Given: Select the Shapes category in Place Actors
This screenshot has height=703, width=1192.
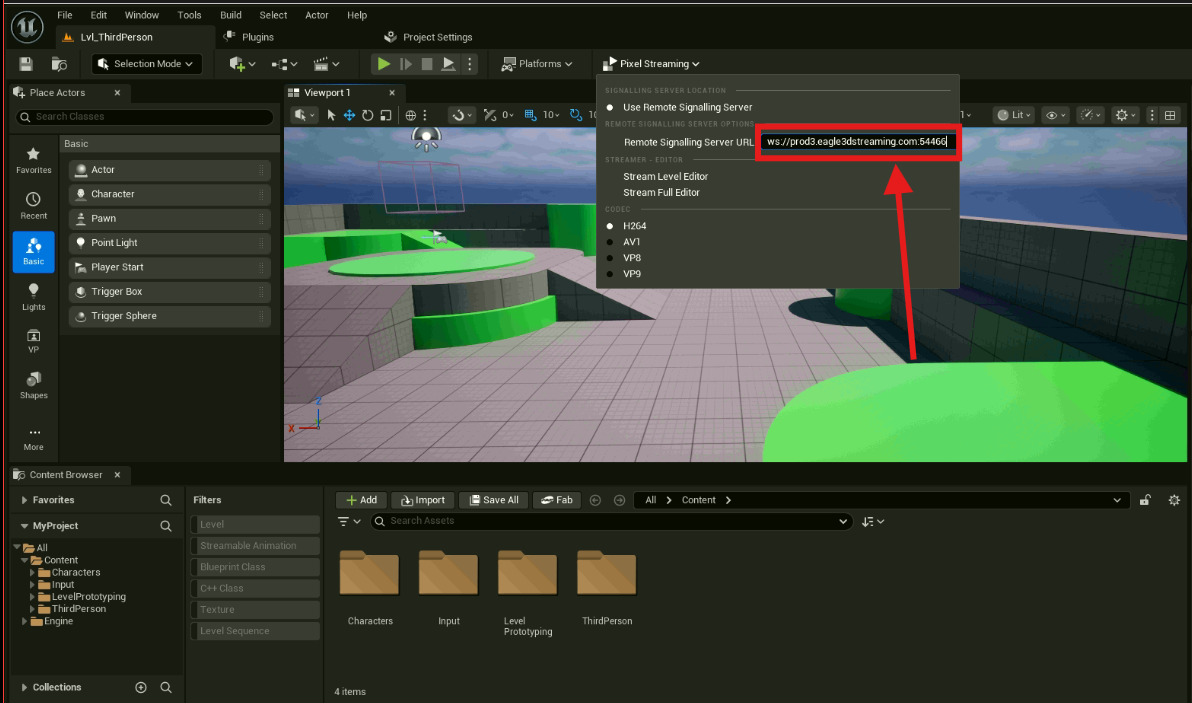Looking at the screenshot, I should pos(33,385).
